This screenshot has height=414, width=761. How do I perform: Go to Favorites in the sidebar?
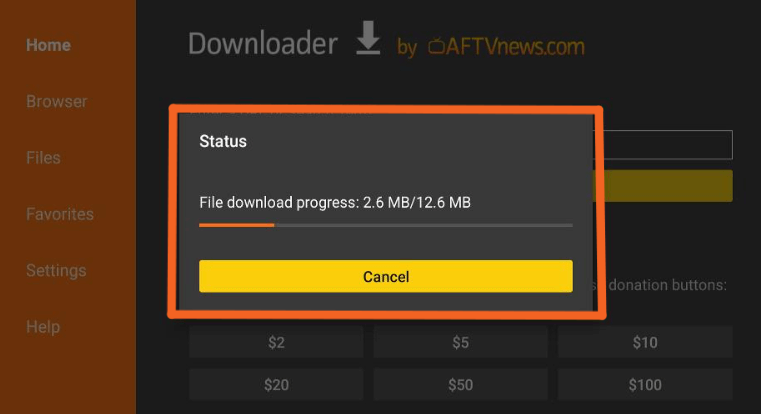click(x=60, y=214)
